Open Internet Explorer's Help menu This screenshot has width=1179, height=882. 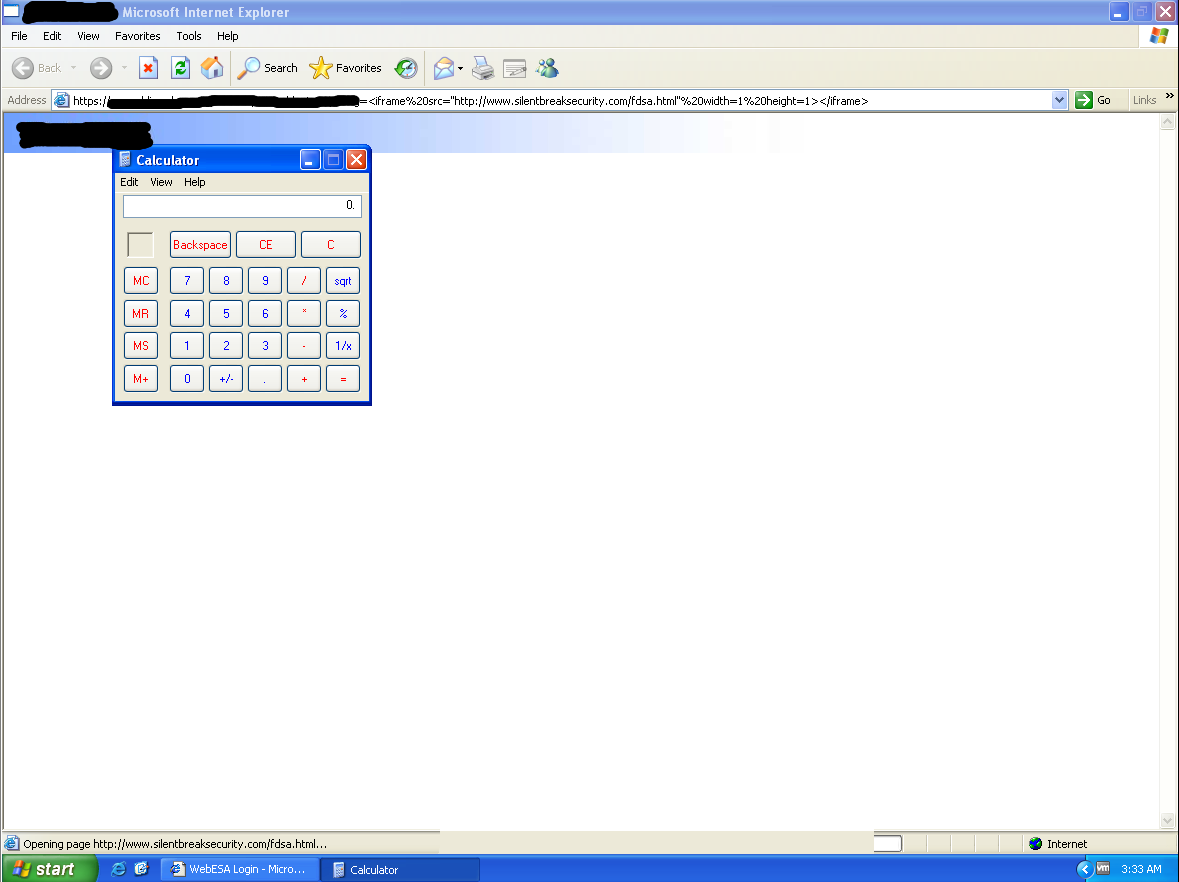[x=228, y=36]
